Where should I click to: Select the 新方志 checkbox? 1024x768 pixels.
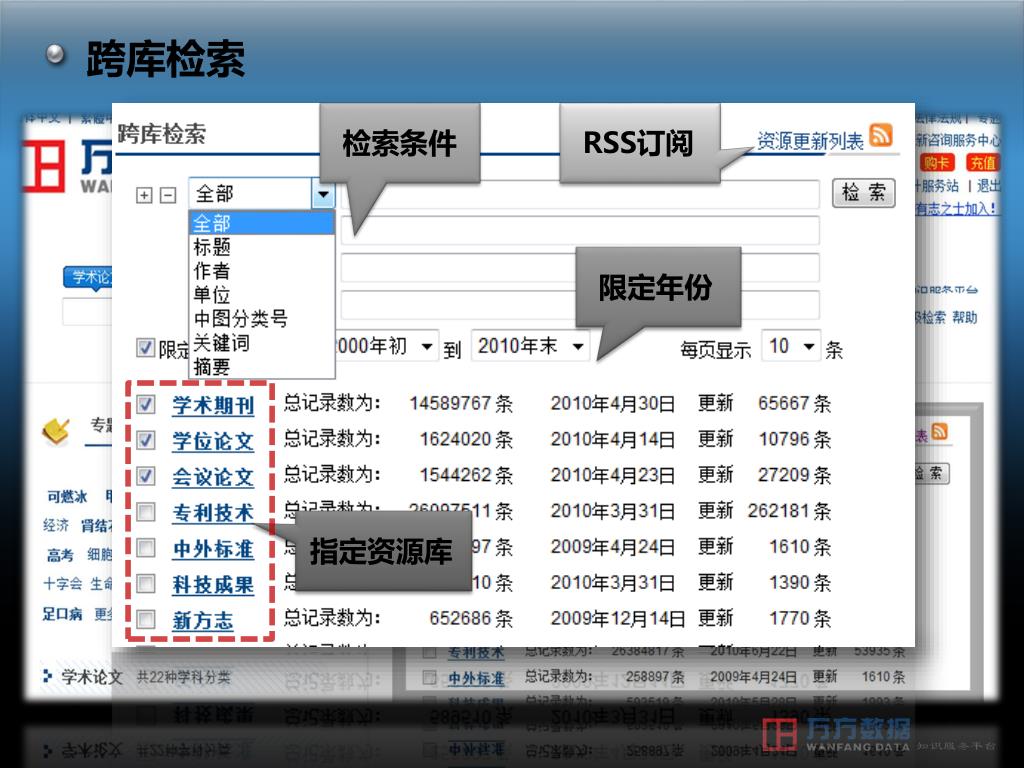click(146, 619)
